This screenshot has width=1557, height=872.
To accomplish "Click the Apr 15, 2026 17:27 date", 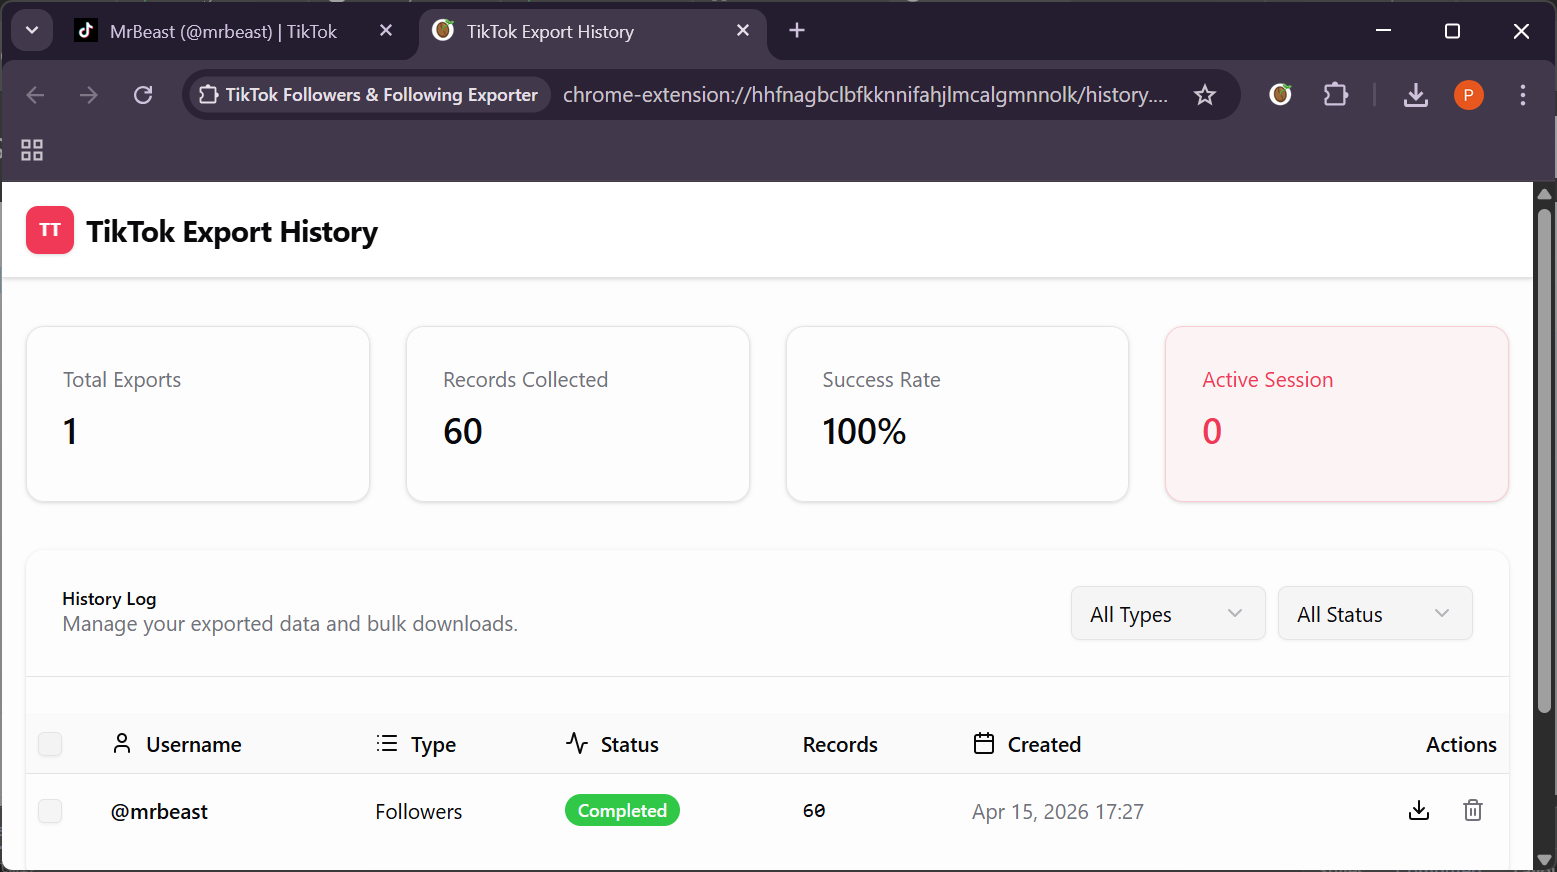I will tap(1058, 812).
